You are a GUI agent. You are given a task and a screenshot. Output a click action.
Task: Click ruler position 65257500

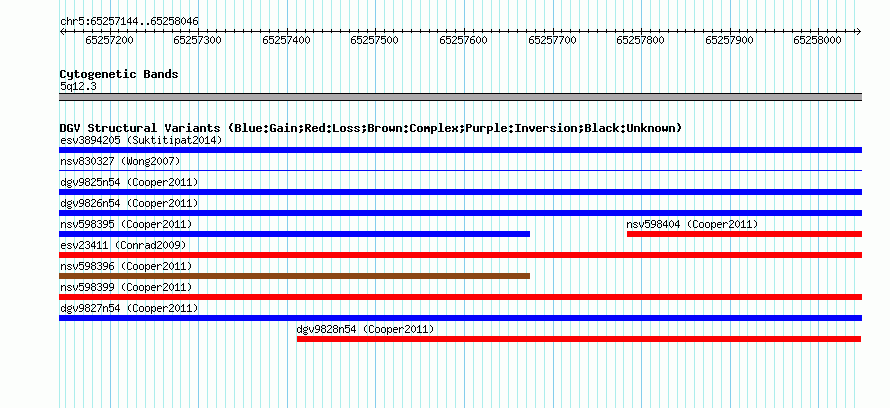(375, 40)
